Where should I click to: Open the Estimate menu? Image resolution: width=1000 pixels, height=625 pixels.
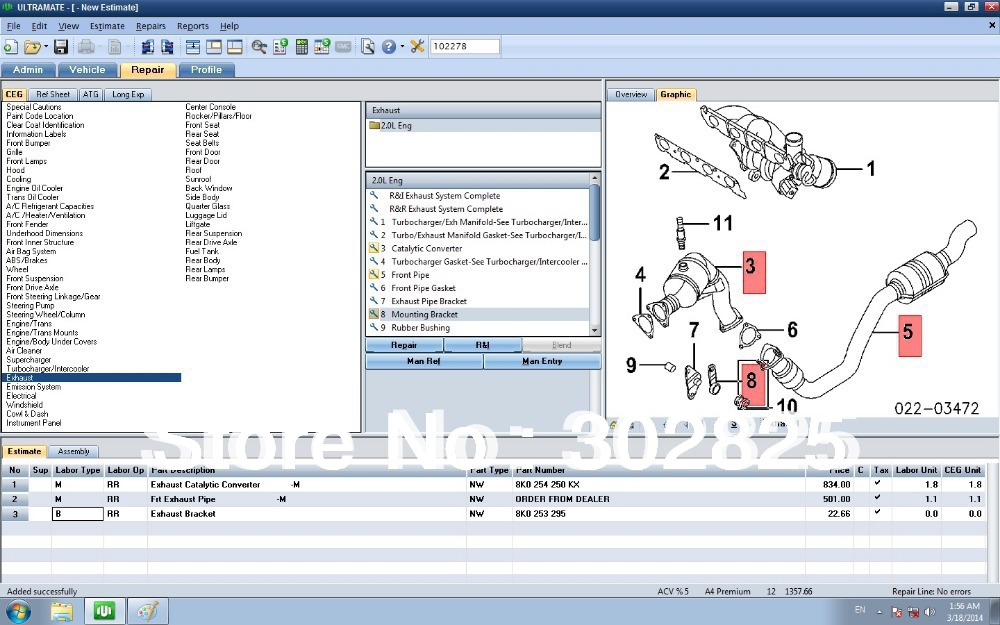point(107,26)
